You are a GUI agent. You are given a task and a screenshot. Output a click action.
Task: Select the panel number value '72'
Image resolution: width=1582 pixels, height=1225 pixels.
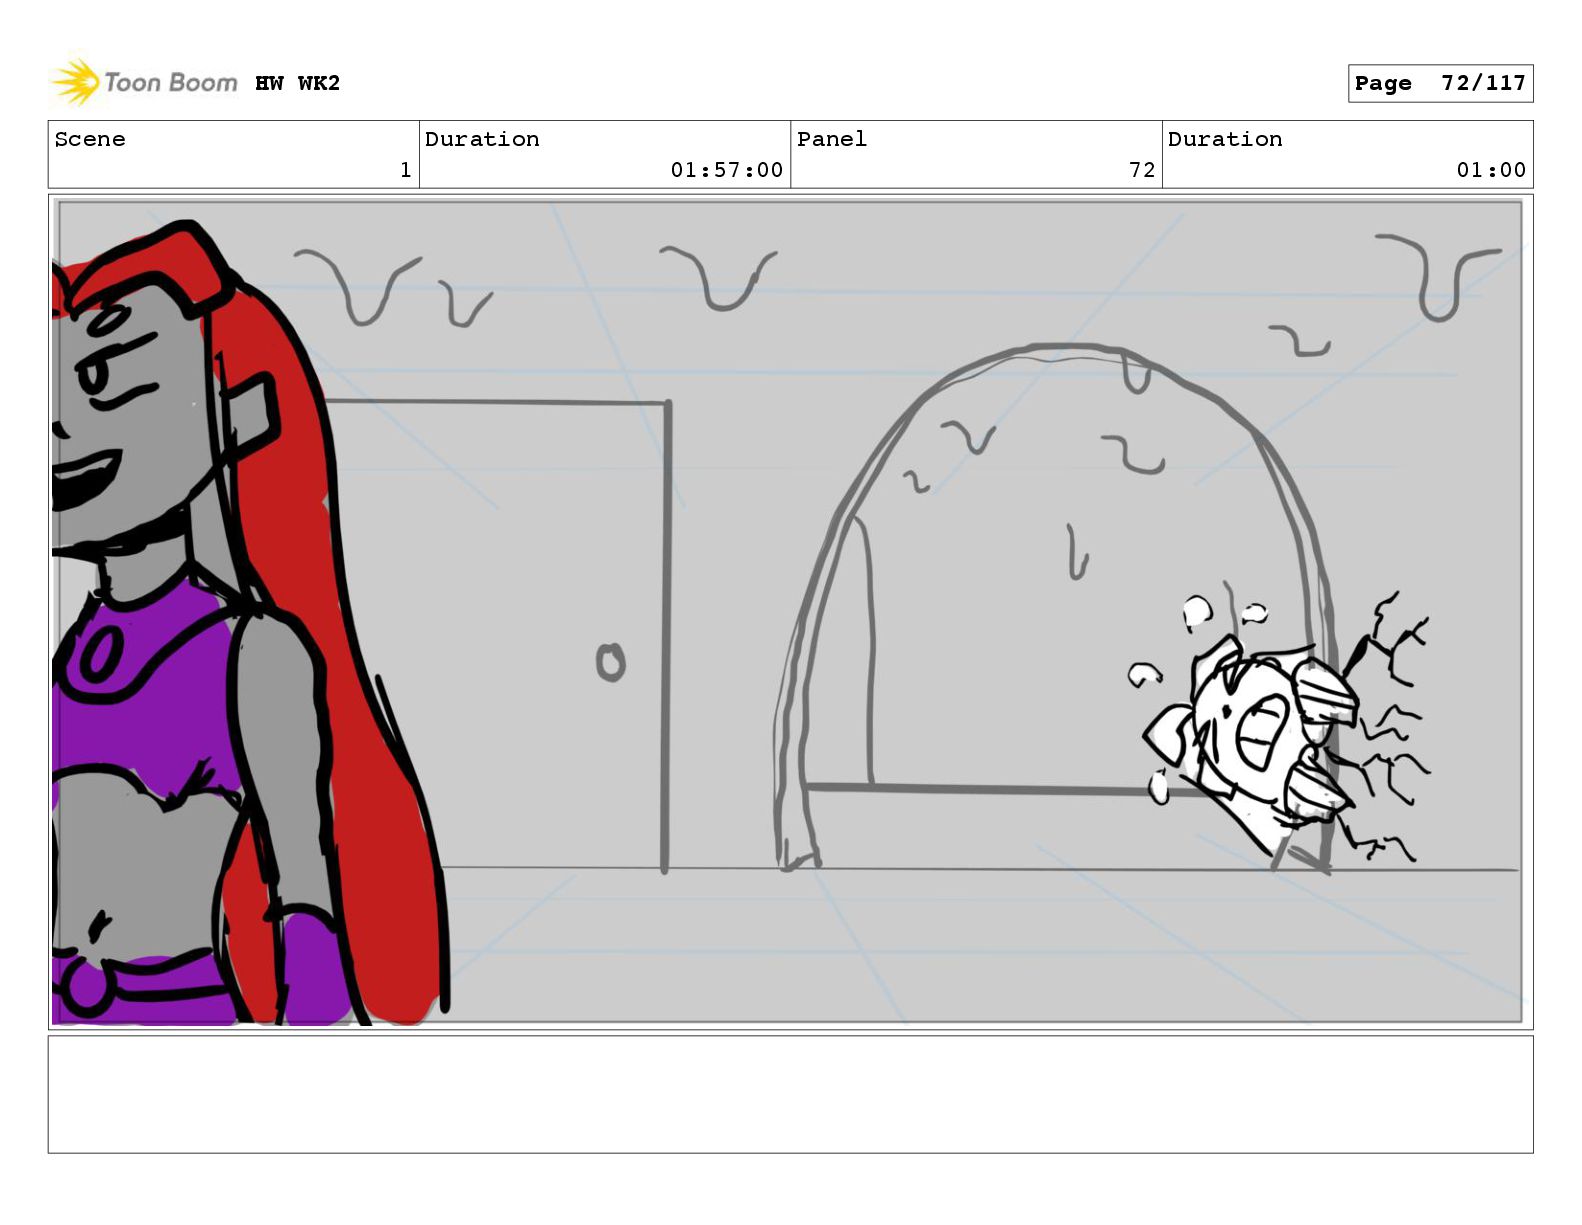(1142, 170)
